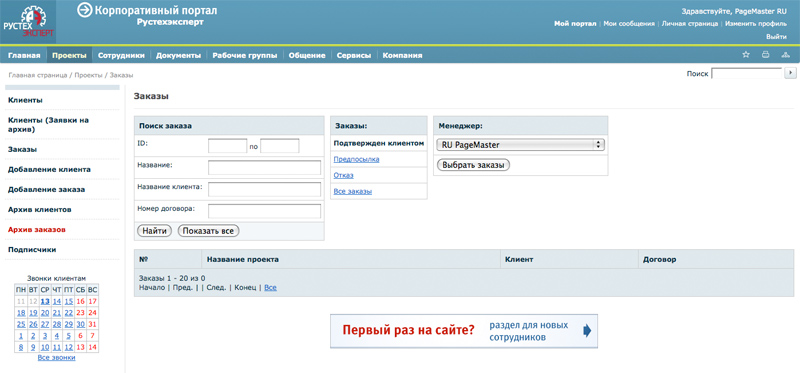Click Мой портал in the header

click(575, 23)
